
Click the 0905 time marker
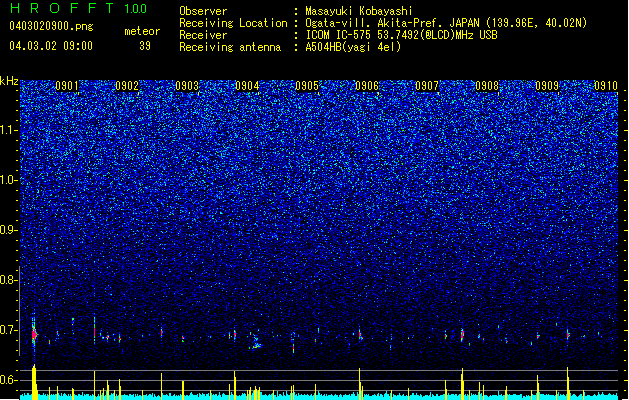coord(307,86)
